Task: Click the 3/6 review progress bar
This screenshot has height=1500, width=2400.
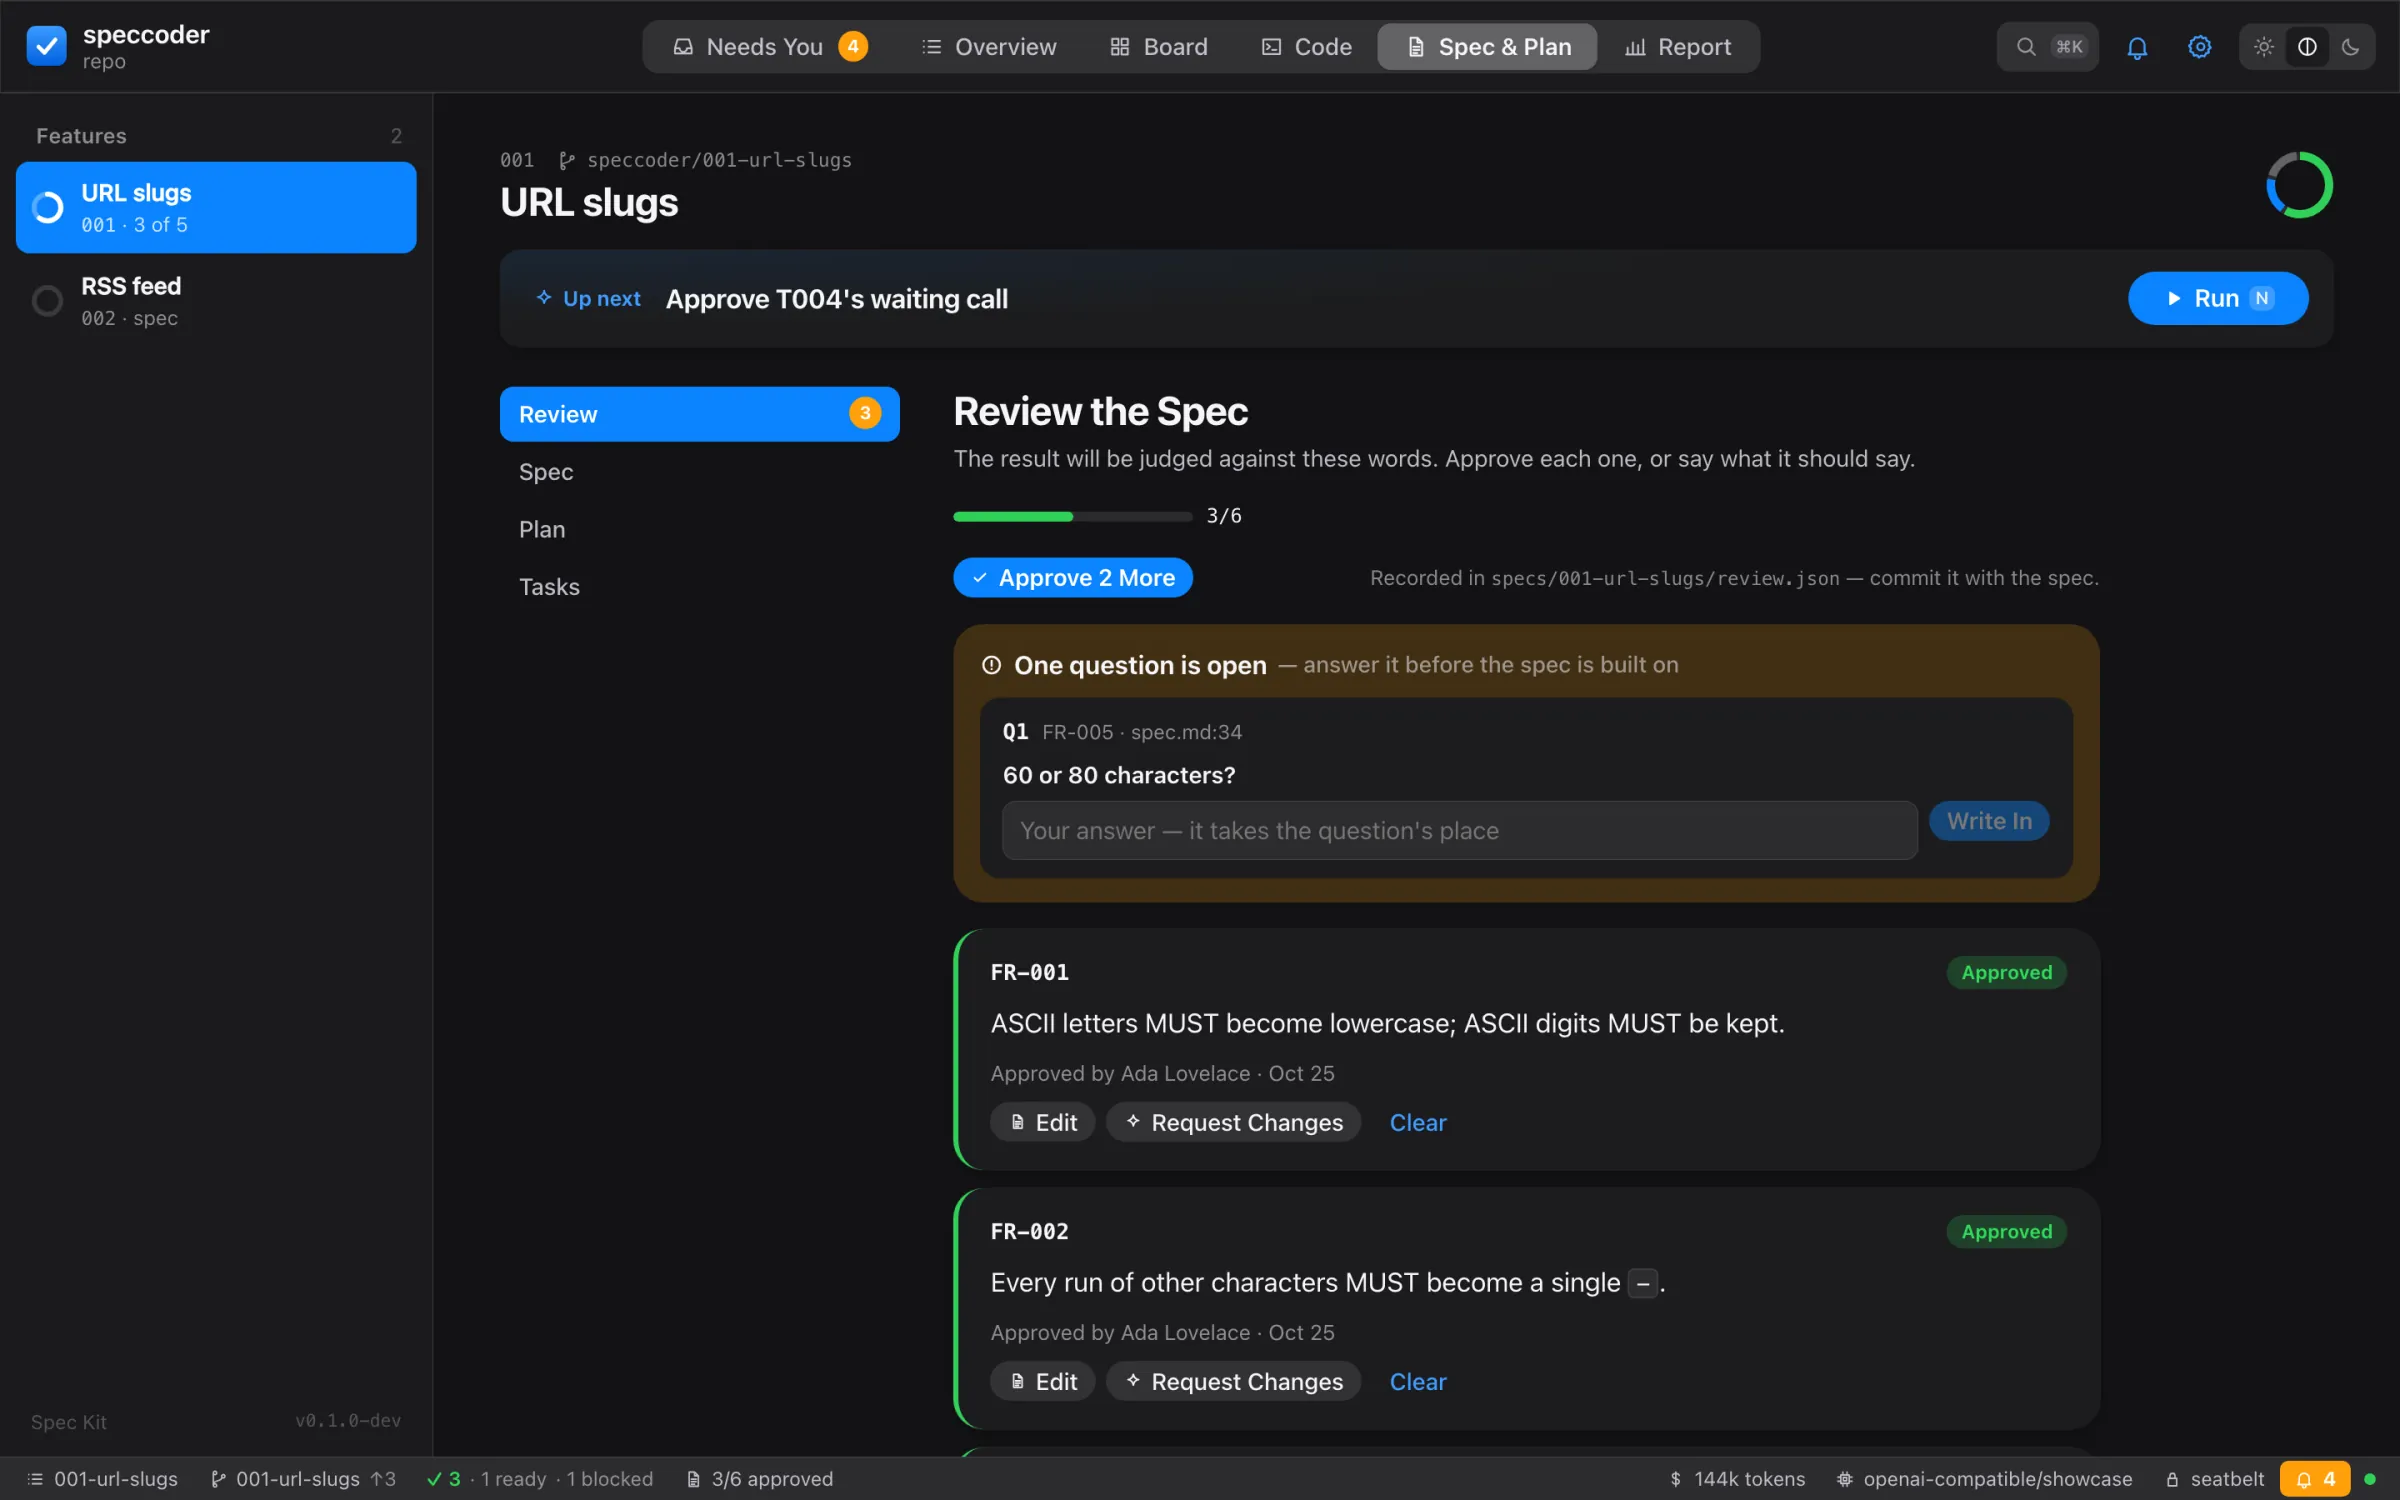Action: point(1072,516)
